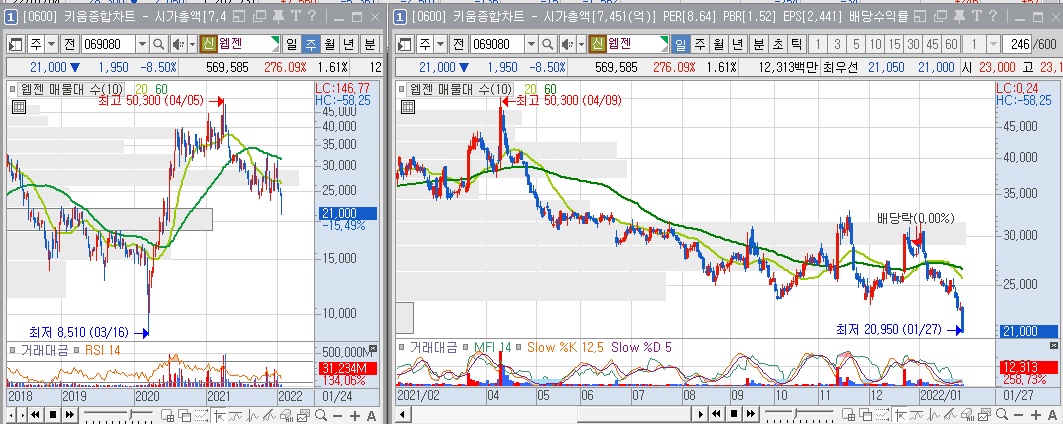Zoom in with plus icon in right chart
1063x424 pixels.
coord(1036,415)
